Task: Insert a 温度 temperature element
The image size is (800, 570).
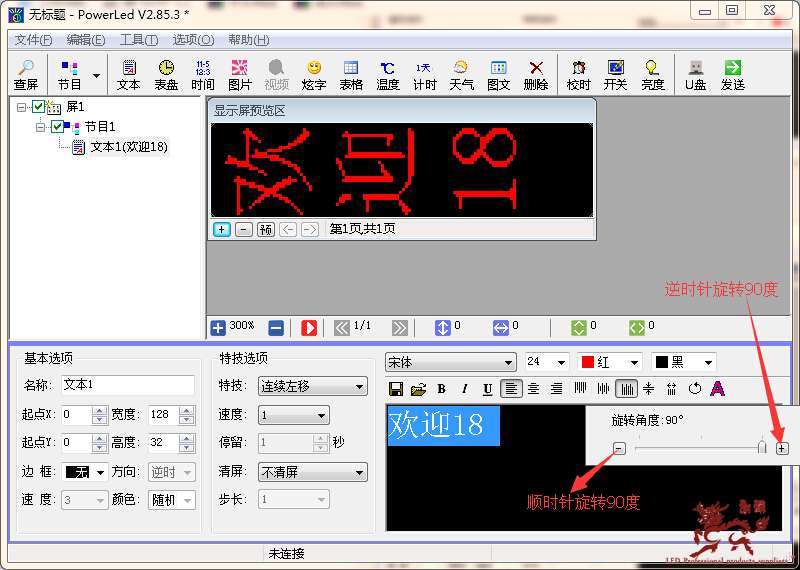Action: tap(388, 74)
